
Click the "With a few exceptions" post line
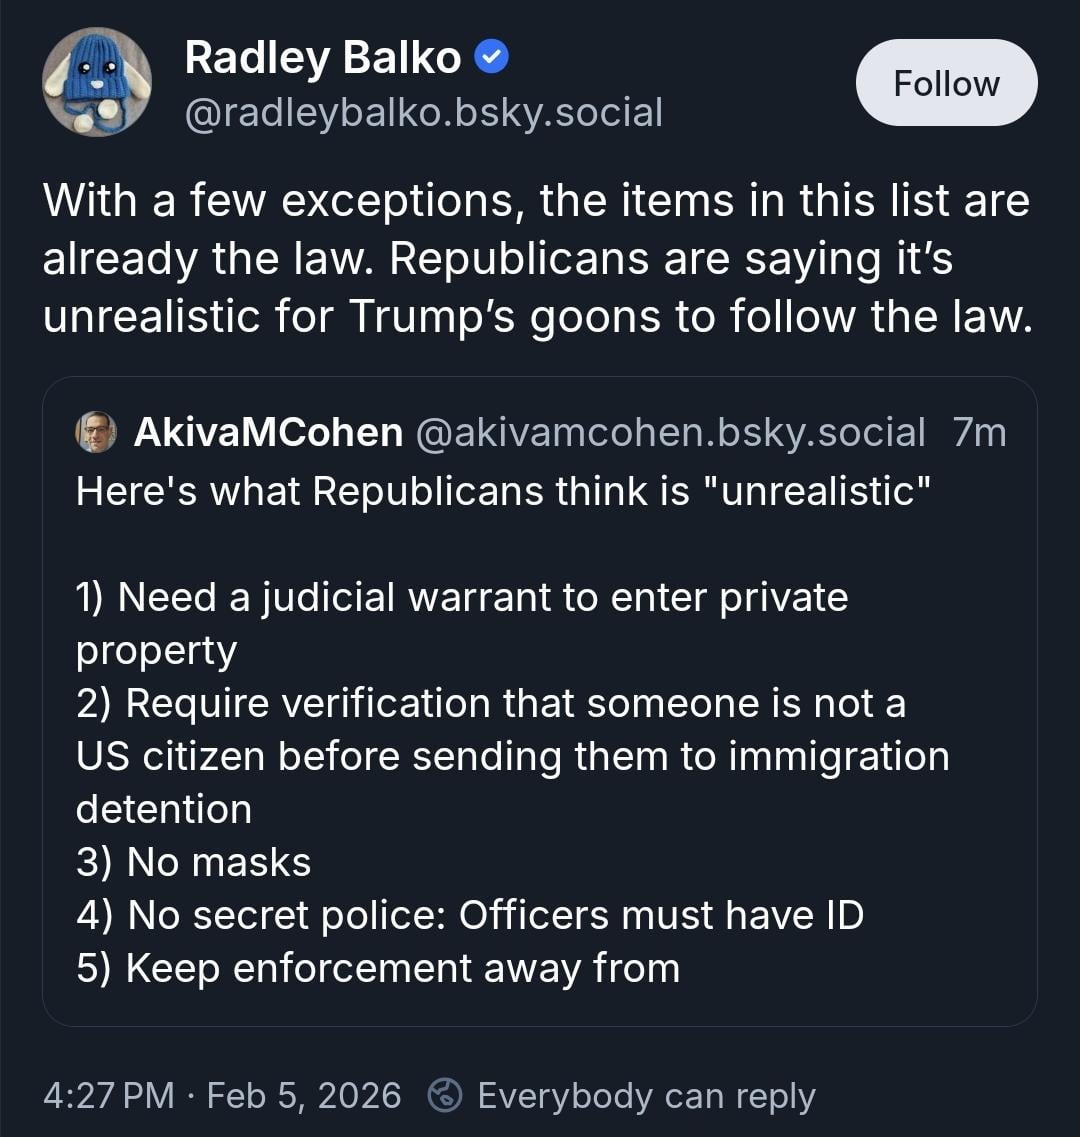pos(535,200)
